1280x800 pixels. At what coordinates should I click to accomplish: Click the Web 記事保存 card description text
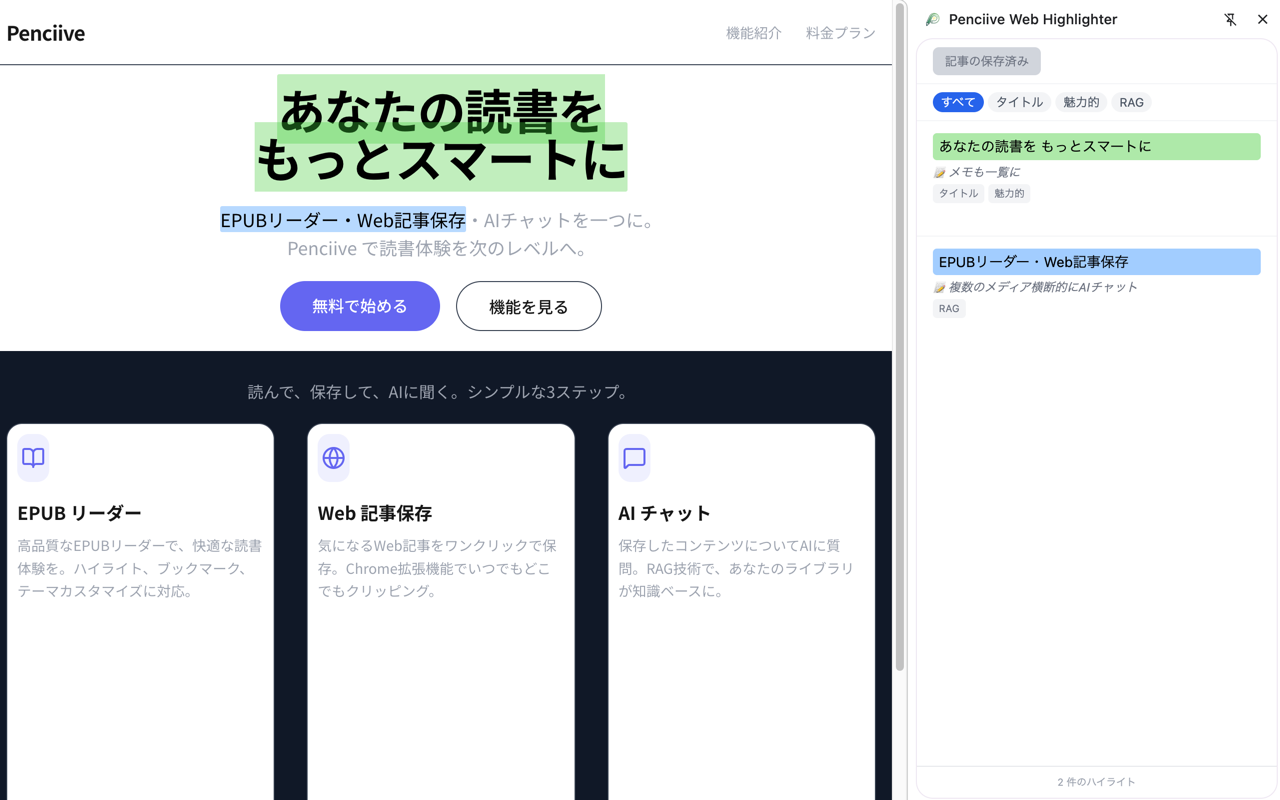438,568
